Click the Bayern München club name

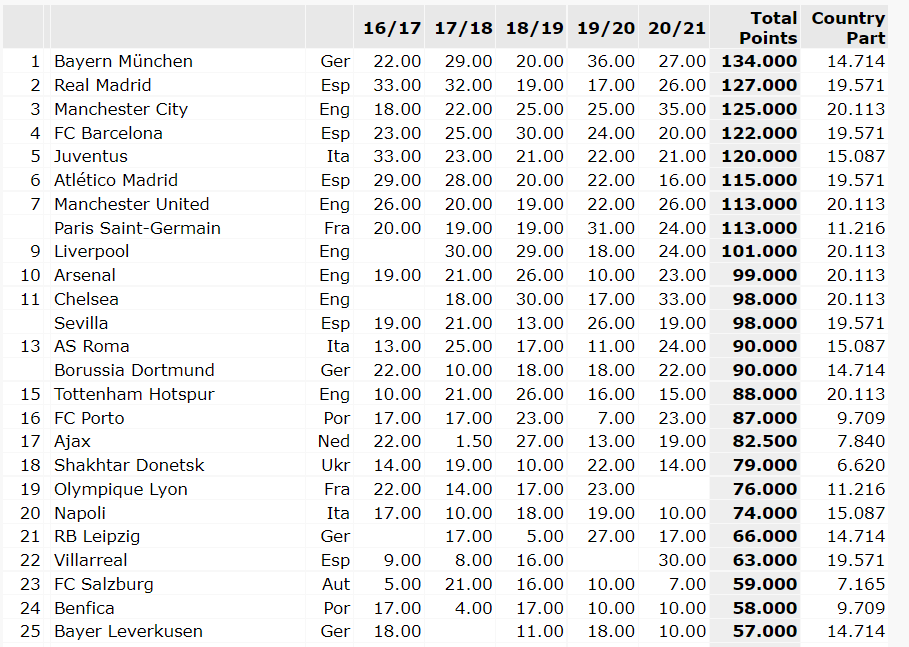point(123,61)
